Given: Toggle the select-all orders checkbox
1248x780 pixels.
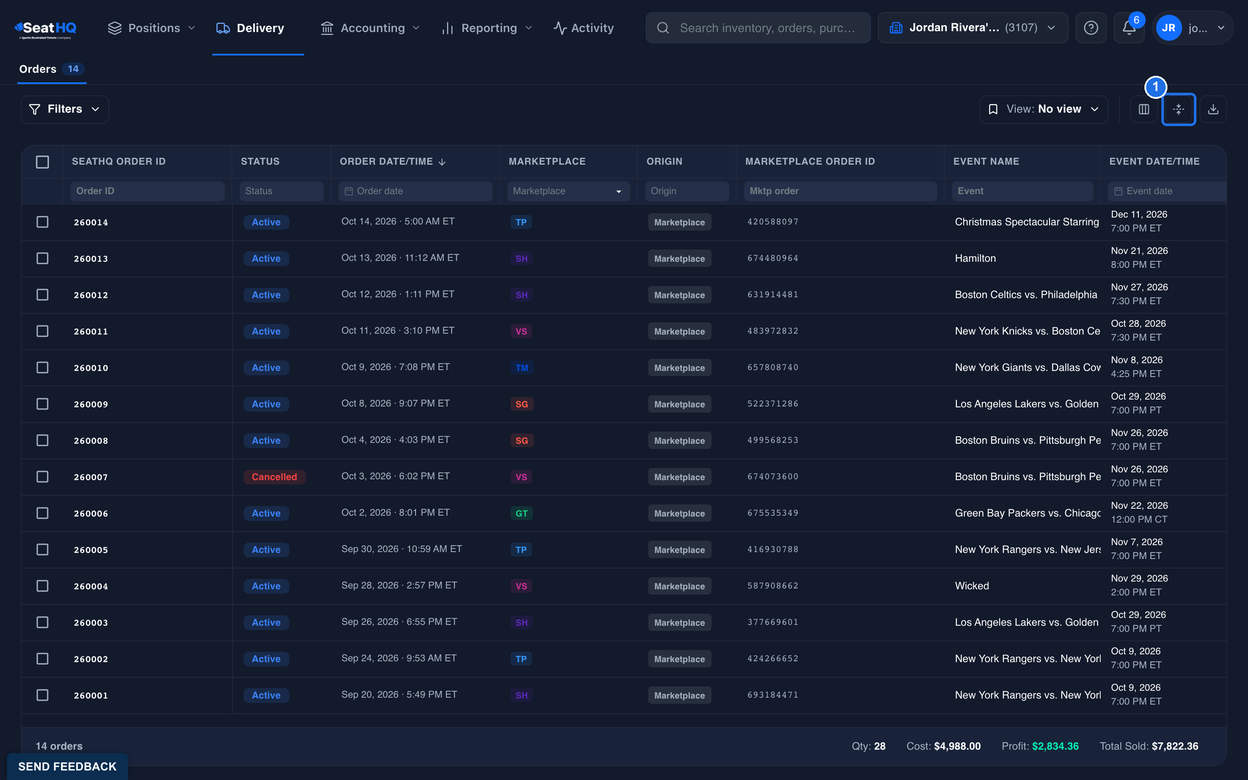Looking at the screenshot, I should pyautogui.click(x=42, y=161).
